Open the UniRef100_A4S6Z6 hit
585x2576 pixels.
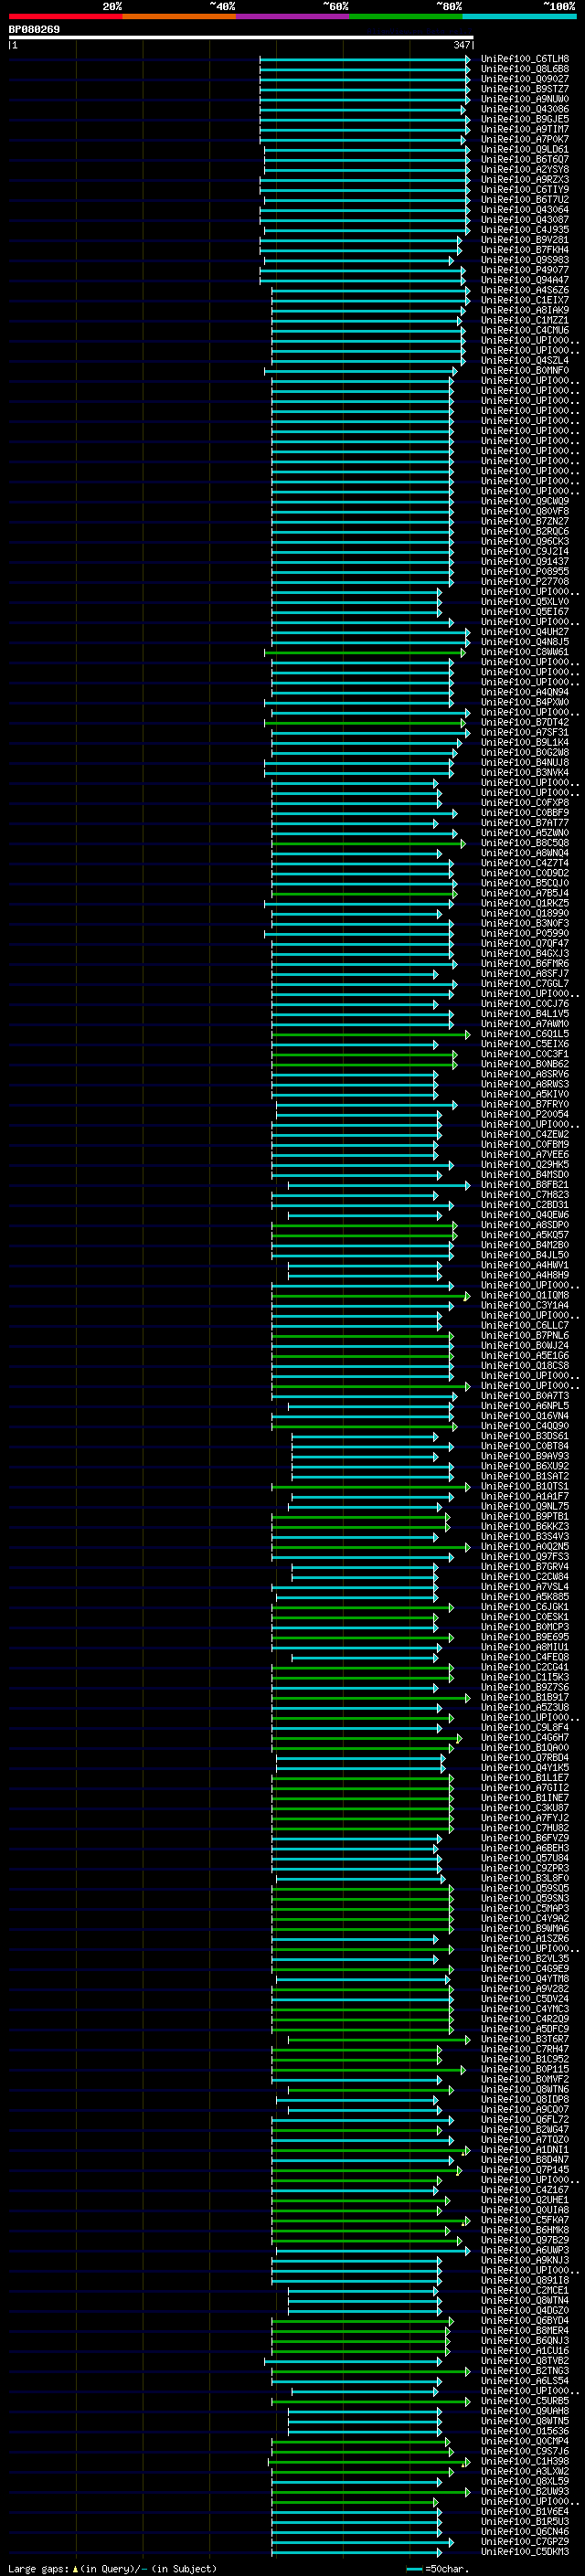pos(525,290)
